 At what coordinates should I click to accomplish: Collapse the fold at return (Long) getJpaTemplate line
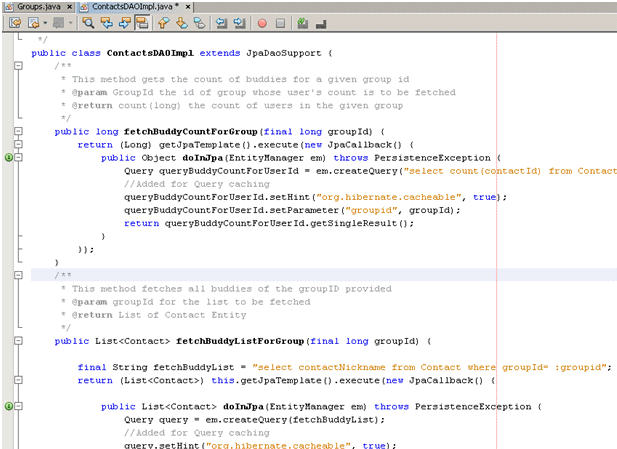coord(18,144)
